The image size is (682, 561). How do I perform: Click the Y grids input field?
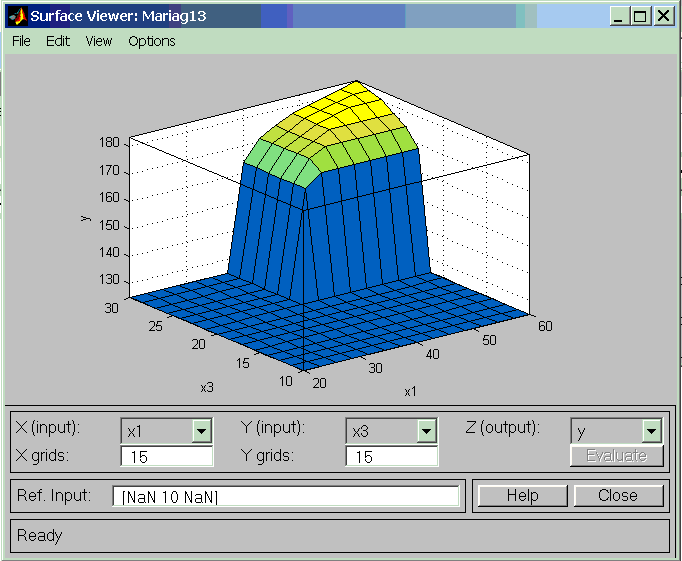391,457
